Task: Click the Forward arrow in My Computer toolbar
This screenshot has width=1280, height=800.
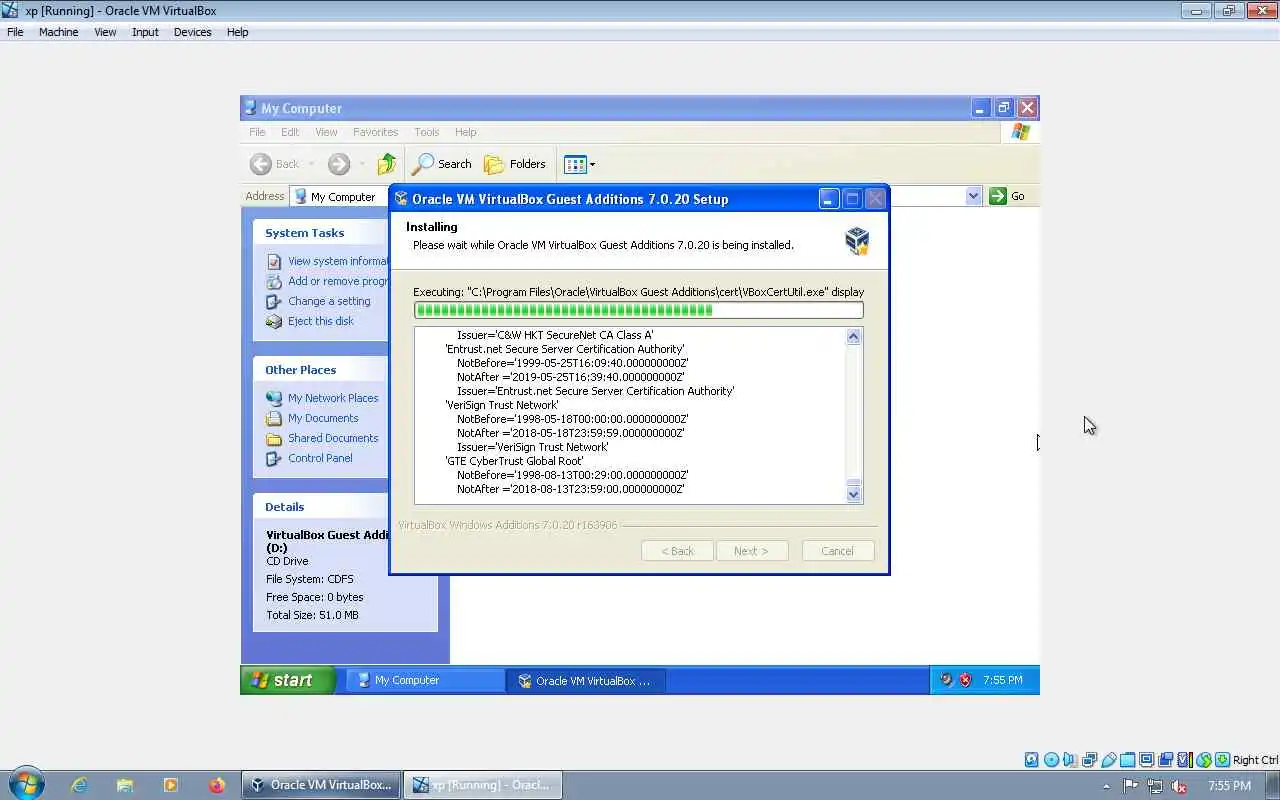Action: 339,164
